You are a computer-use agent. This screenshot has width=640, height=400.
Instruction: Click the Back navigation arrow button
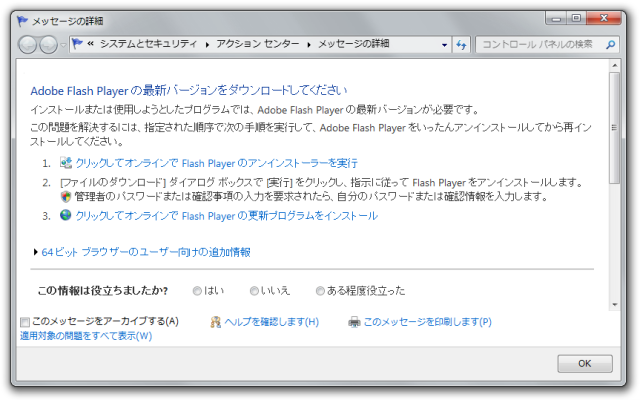(x=29, y=44)
